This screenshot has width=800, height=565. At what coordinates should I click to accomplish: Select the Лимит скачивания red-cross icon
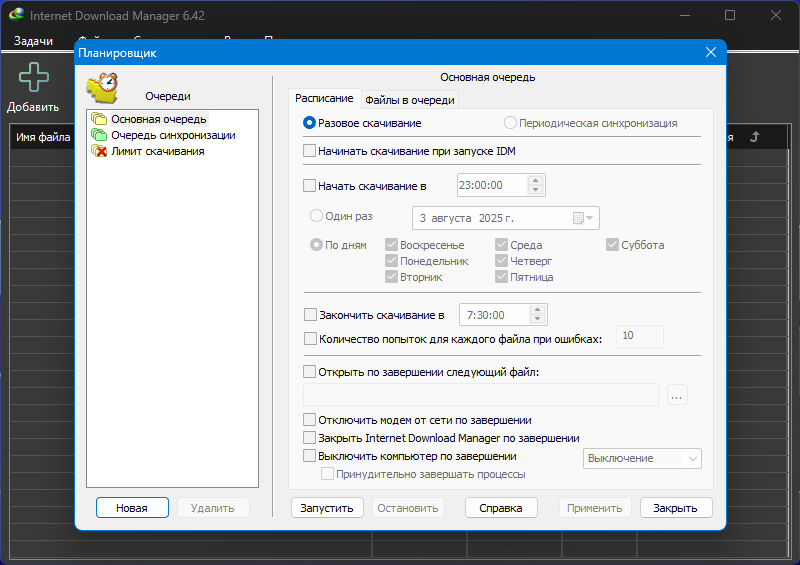click(x=99, y=151)
